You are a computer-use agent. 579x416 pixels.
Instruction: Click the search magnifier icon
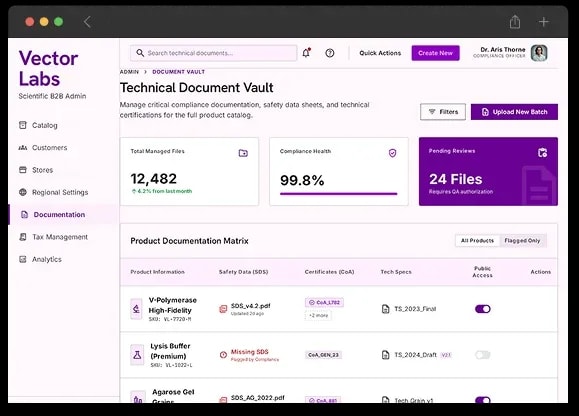coord(140,53)
